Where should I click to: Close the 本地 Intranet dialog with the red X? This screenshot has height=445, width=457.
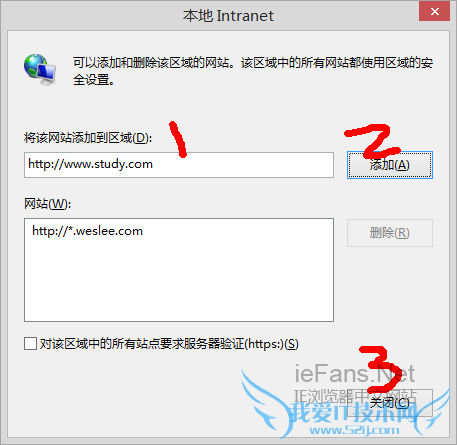click(x=435, y=11)
